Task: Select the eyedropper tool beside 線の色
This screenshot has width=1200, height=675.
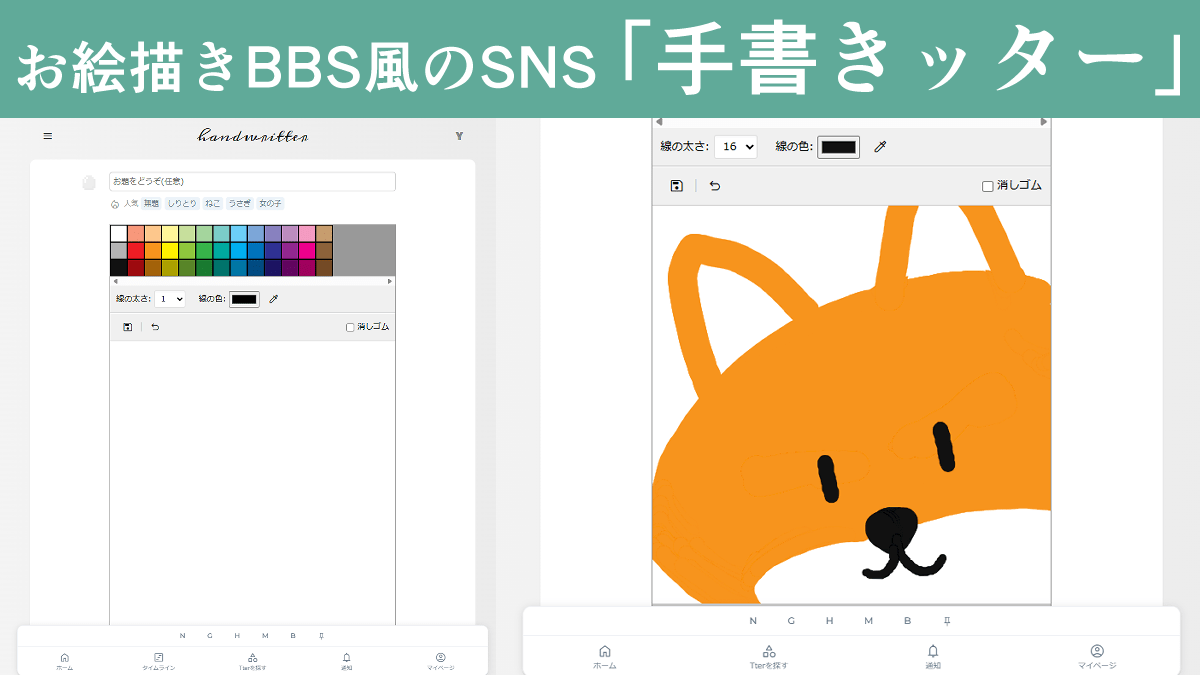Action: (x=273, y=298)
